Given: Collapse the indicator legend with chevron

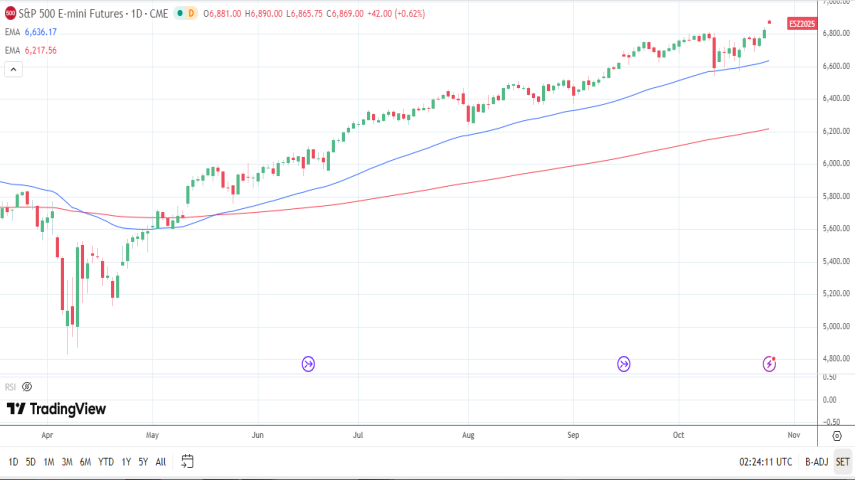Looking at the screenshot, I should tap(14, 69).
